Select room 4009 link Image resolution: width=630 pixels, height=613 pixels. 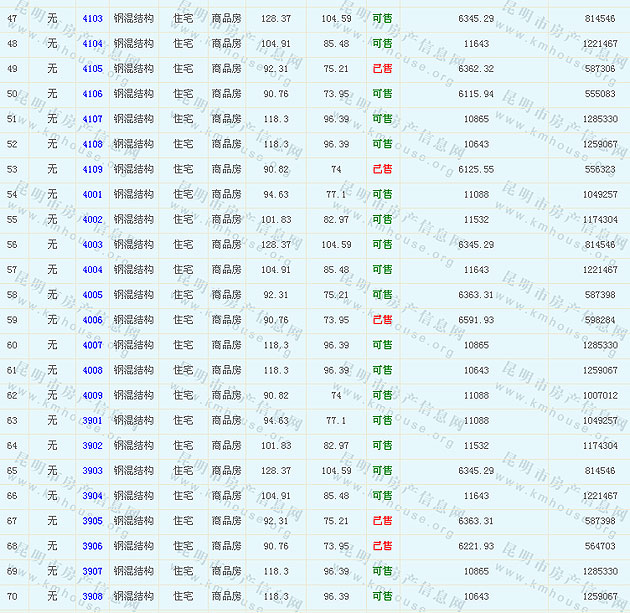tap(92, 396)
